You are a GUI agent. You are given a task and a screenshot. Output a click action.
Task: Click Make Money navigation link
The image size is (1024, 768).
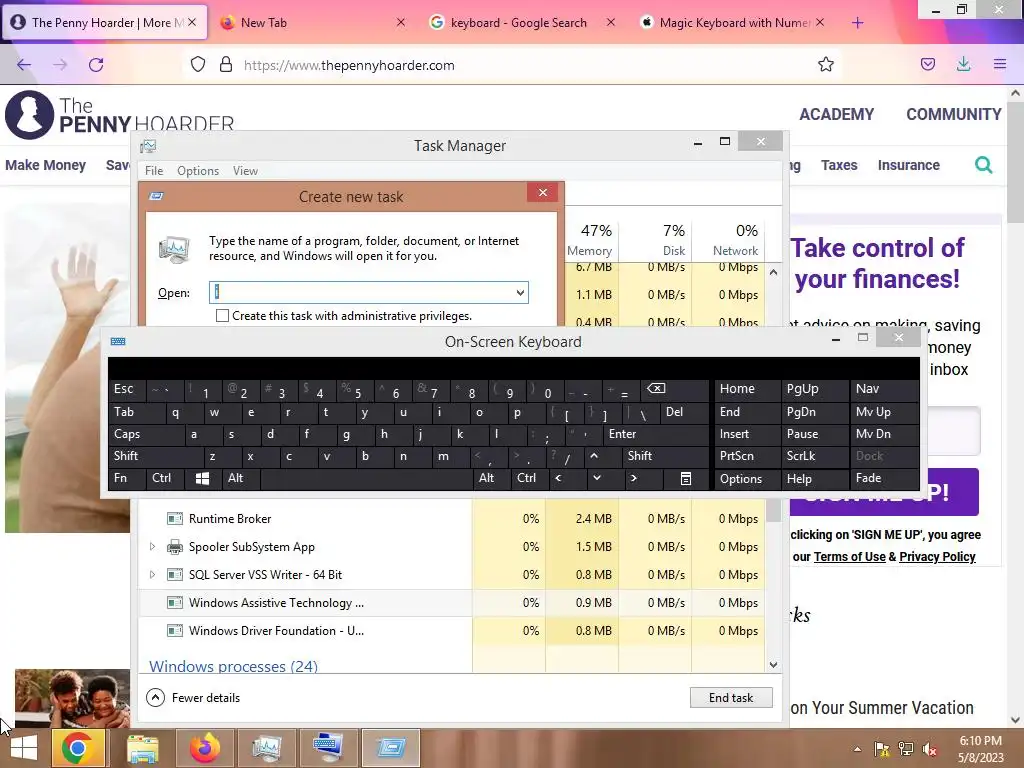click(x=46, y=165)
